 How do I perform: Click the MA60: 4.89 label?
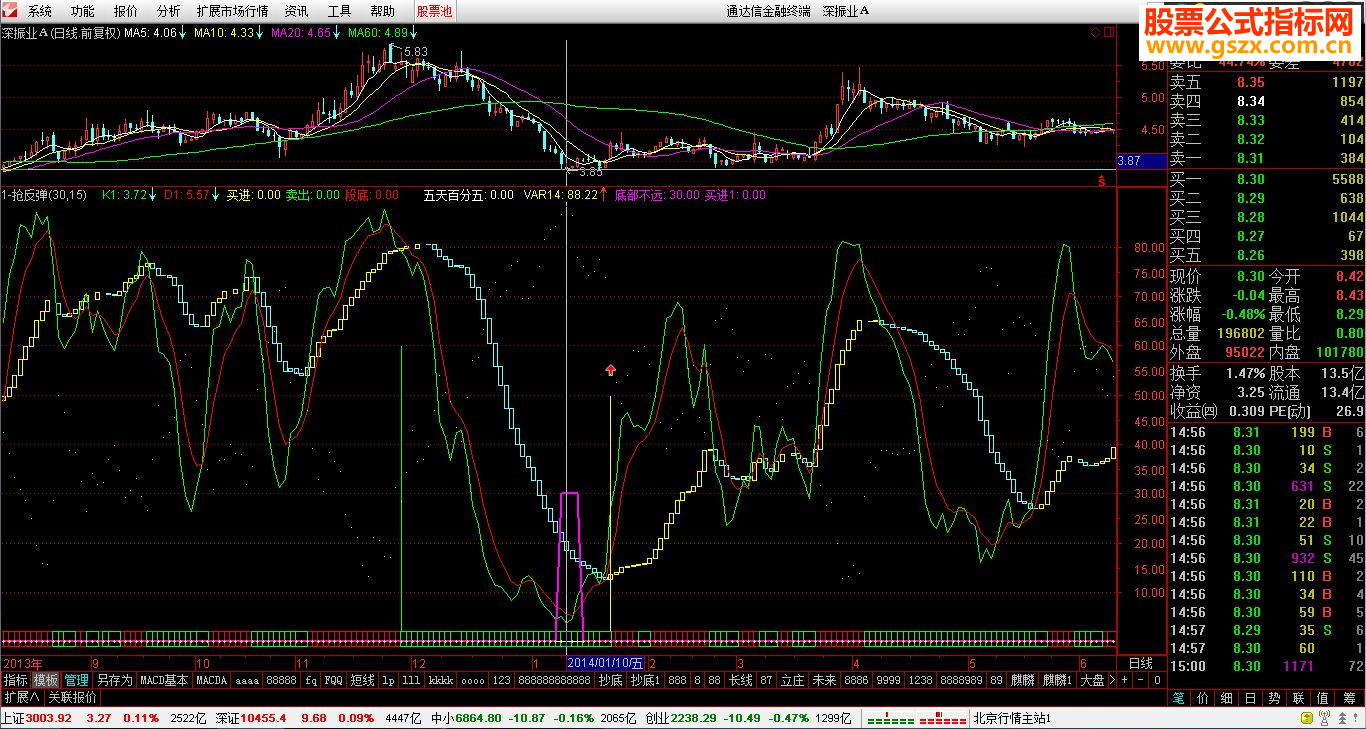coord(380,32)
